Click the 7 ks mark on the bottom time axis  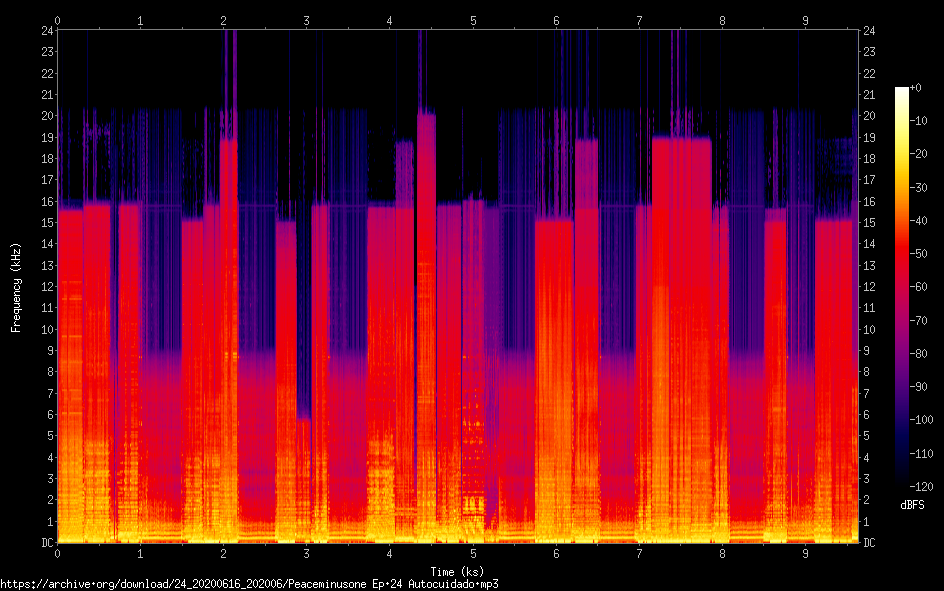click(x=639, y=553)
